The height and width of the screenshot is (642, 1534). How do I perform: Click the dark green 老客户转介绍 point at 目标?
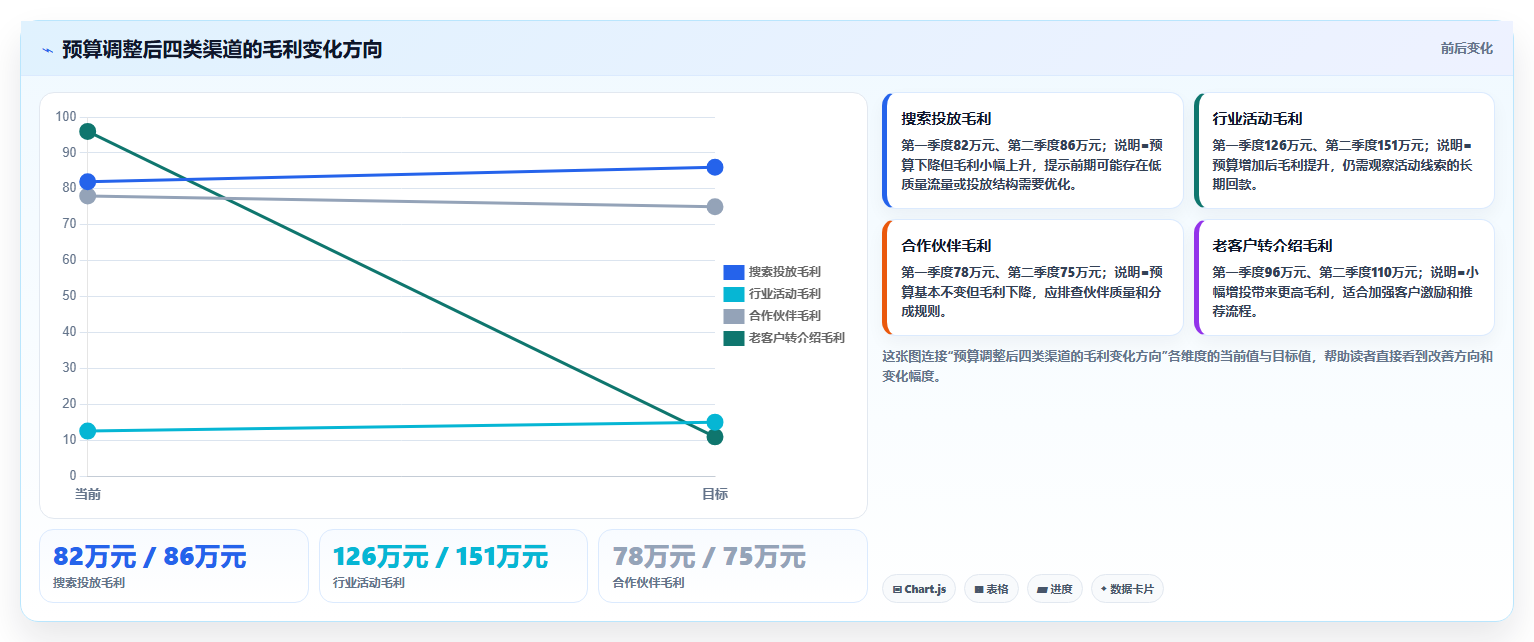(715, 437)
